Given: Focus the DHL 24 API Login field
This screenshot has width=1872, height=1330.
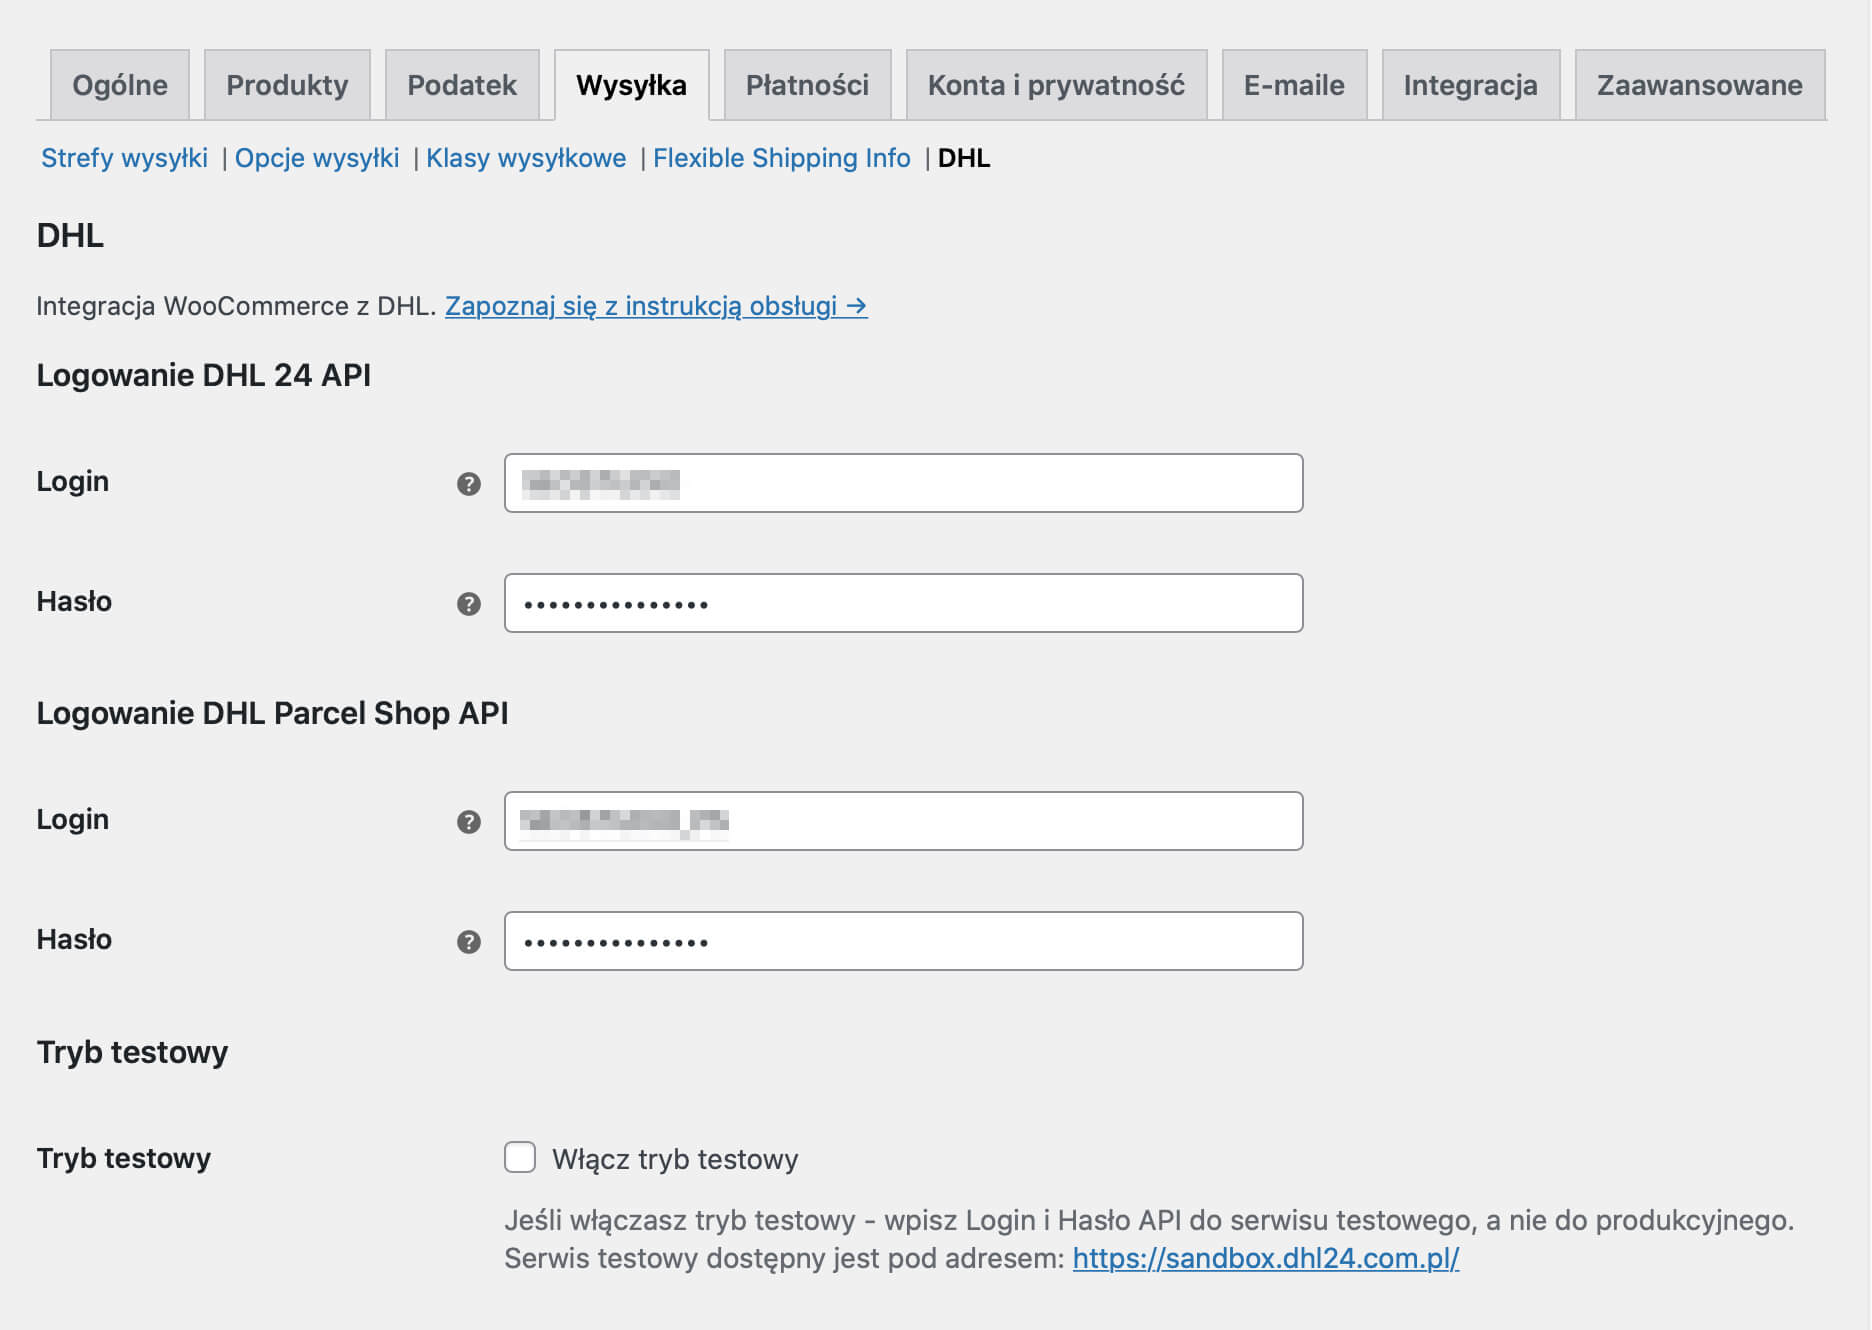Looking at the screenshot, I should (904, 483).
